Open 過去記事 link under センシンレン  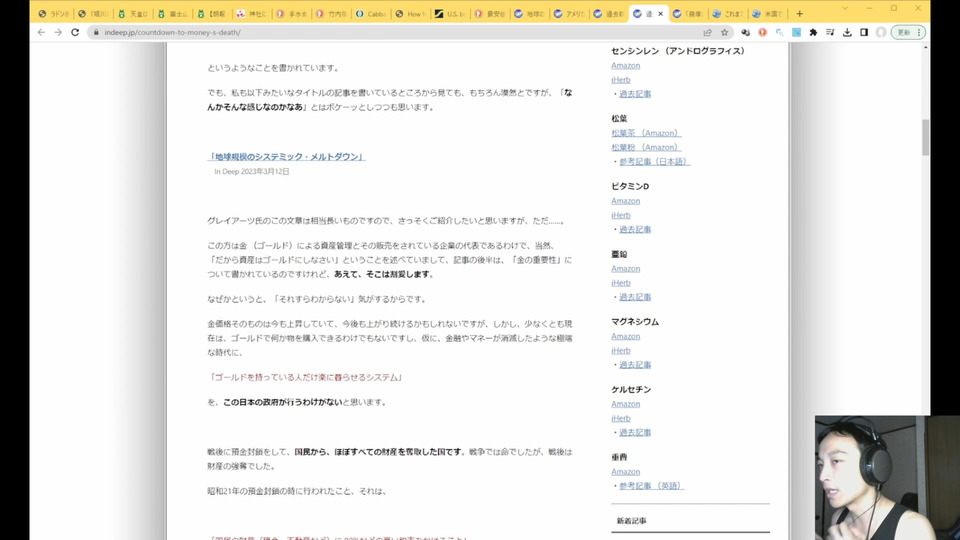[635, 94]
